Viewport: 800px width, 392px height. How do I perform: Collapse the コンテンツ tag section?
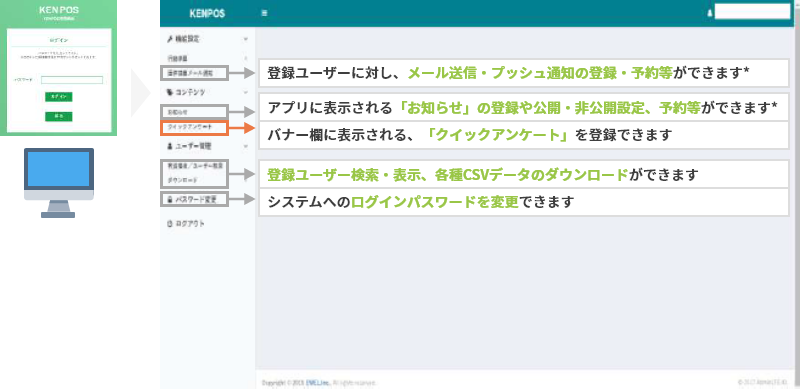207,92
